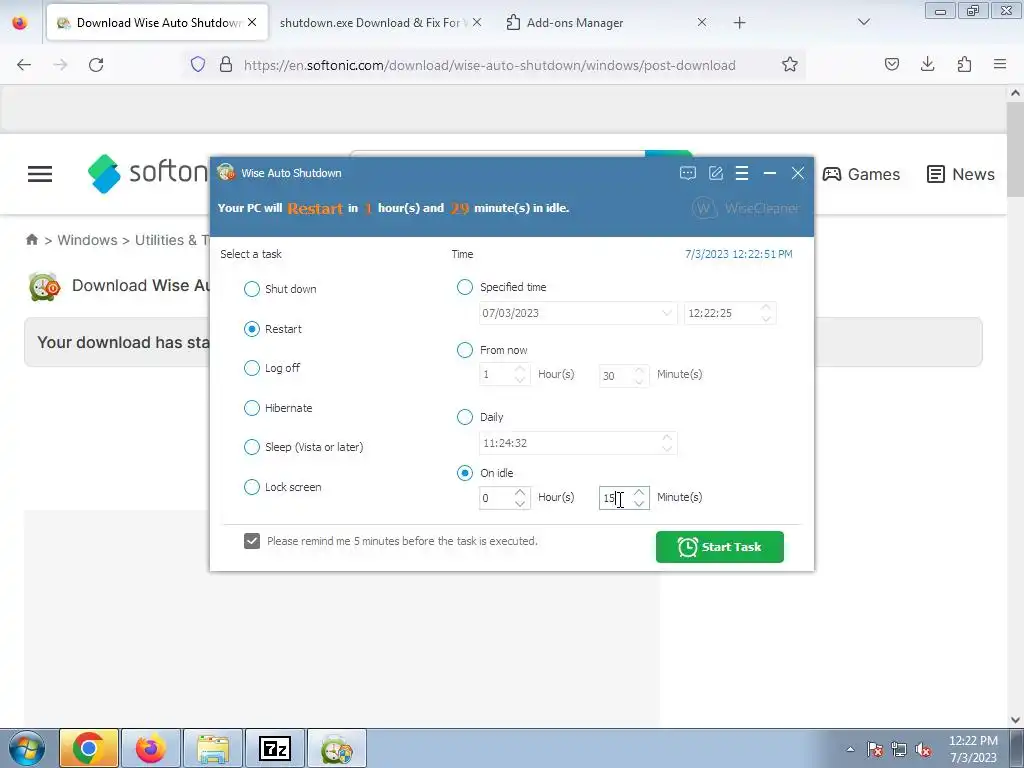The width and height of the screenshot is (1024, 768).
Task: Choose the Log off task
Action: point(251,368)
